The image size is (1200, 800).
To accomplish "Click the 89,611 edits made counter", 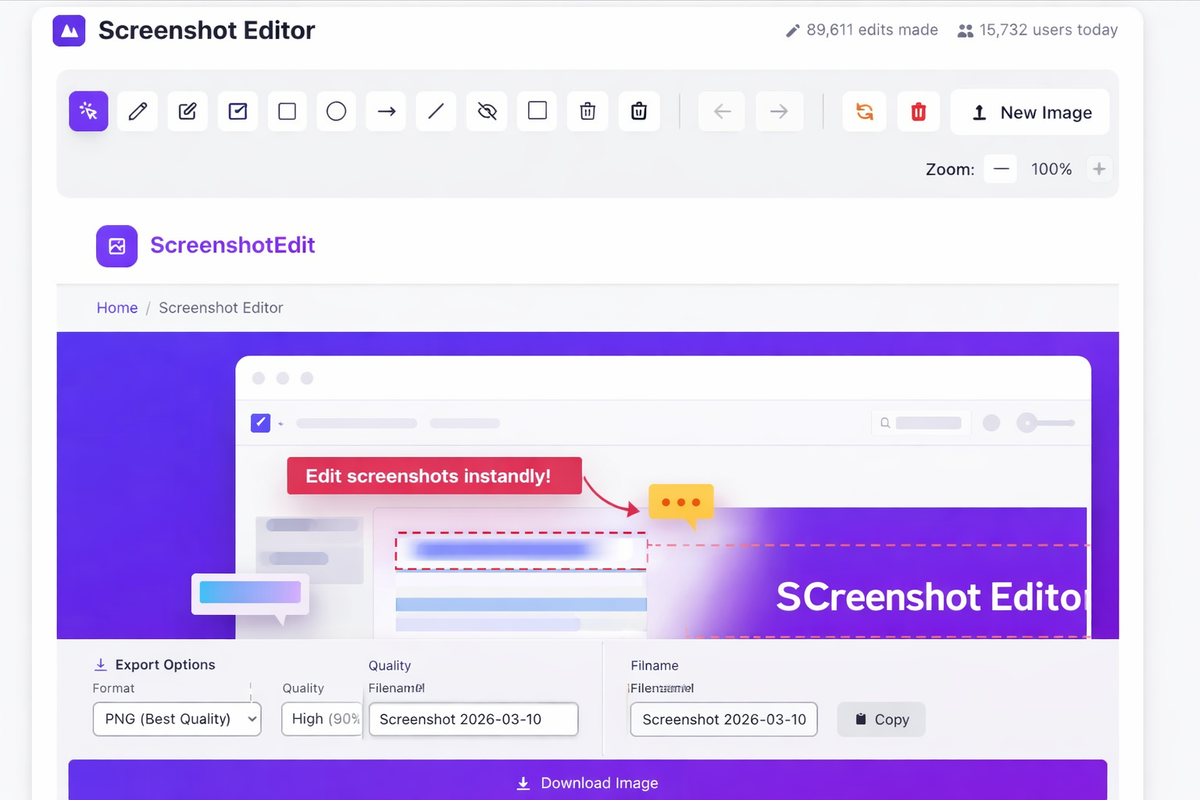I will 862,30.
